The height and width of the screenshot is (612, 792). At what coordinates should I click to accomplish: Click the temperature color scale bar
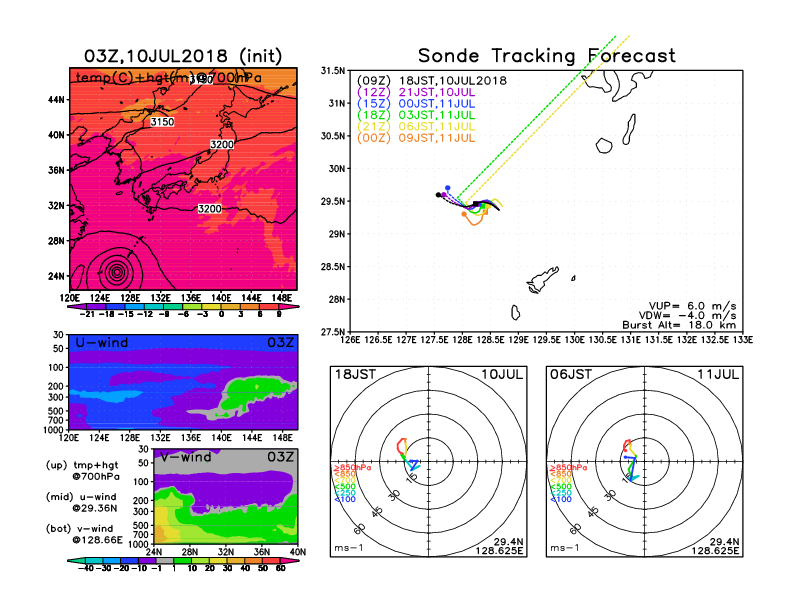click(183, 304)
